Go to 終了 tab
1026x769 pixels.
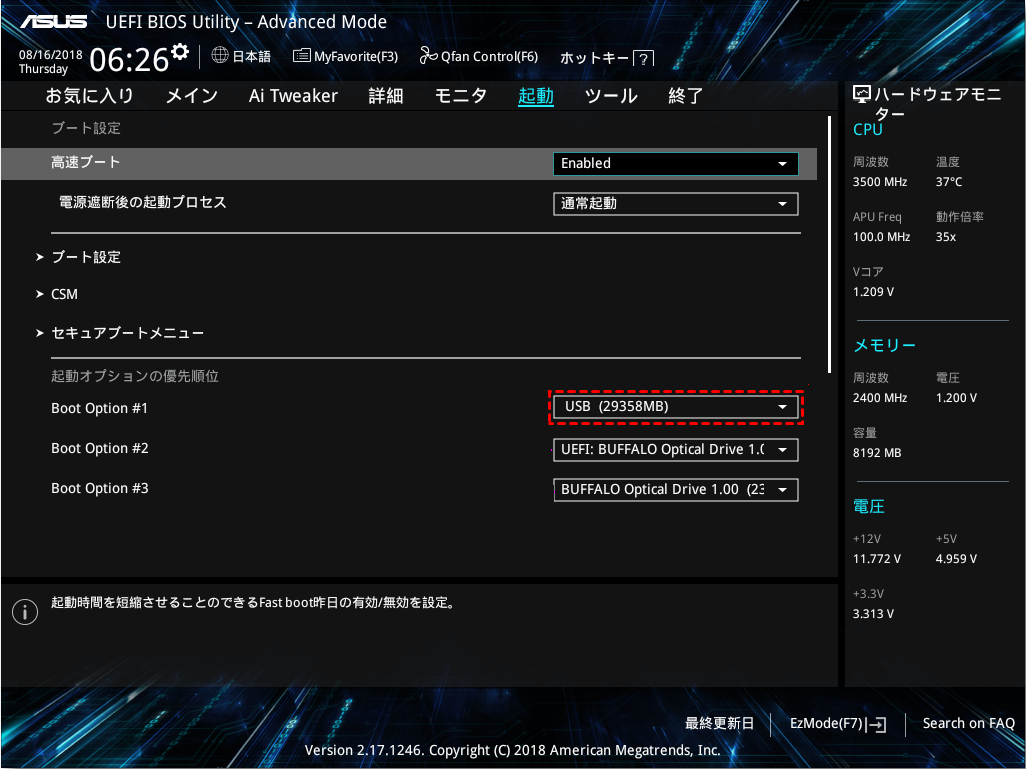tap(685, 96)
